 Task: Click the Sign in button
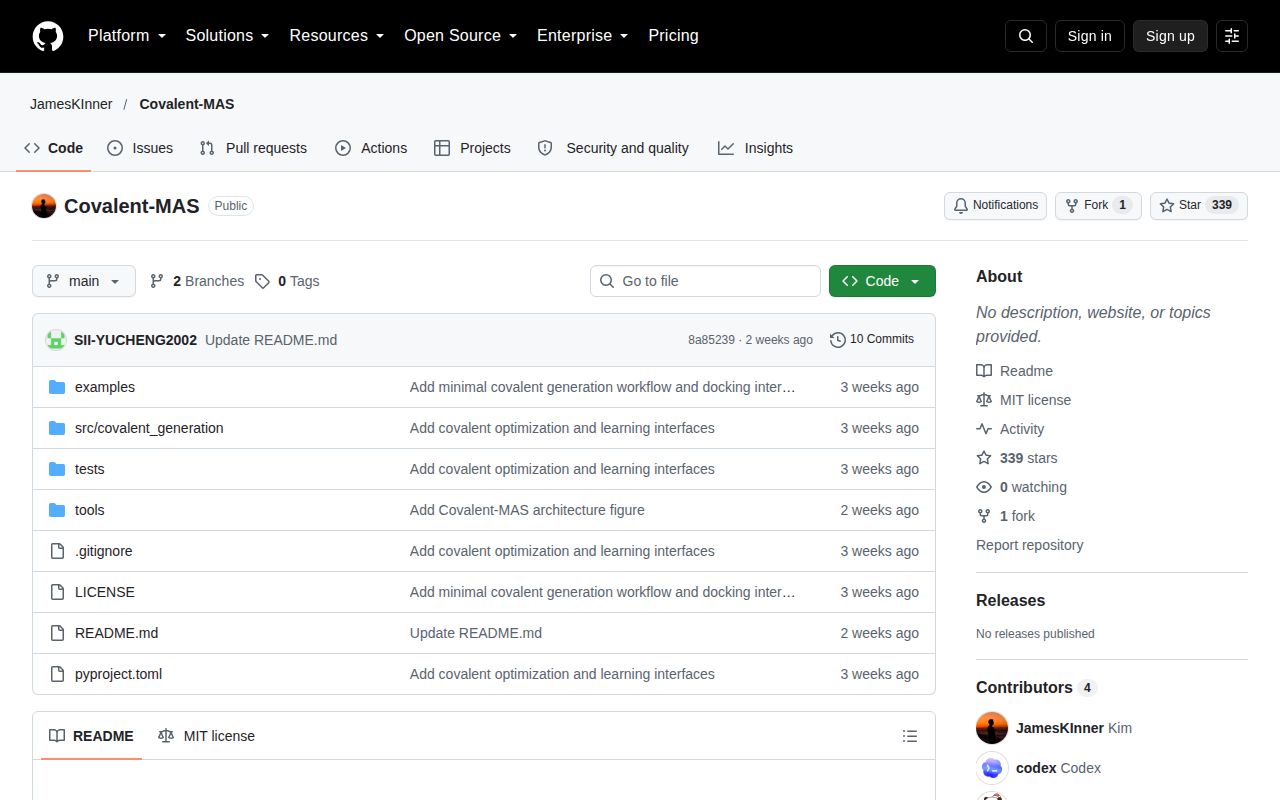click(1089, 36)
